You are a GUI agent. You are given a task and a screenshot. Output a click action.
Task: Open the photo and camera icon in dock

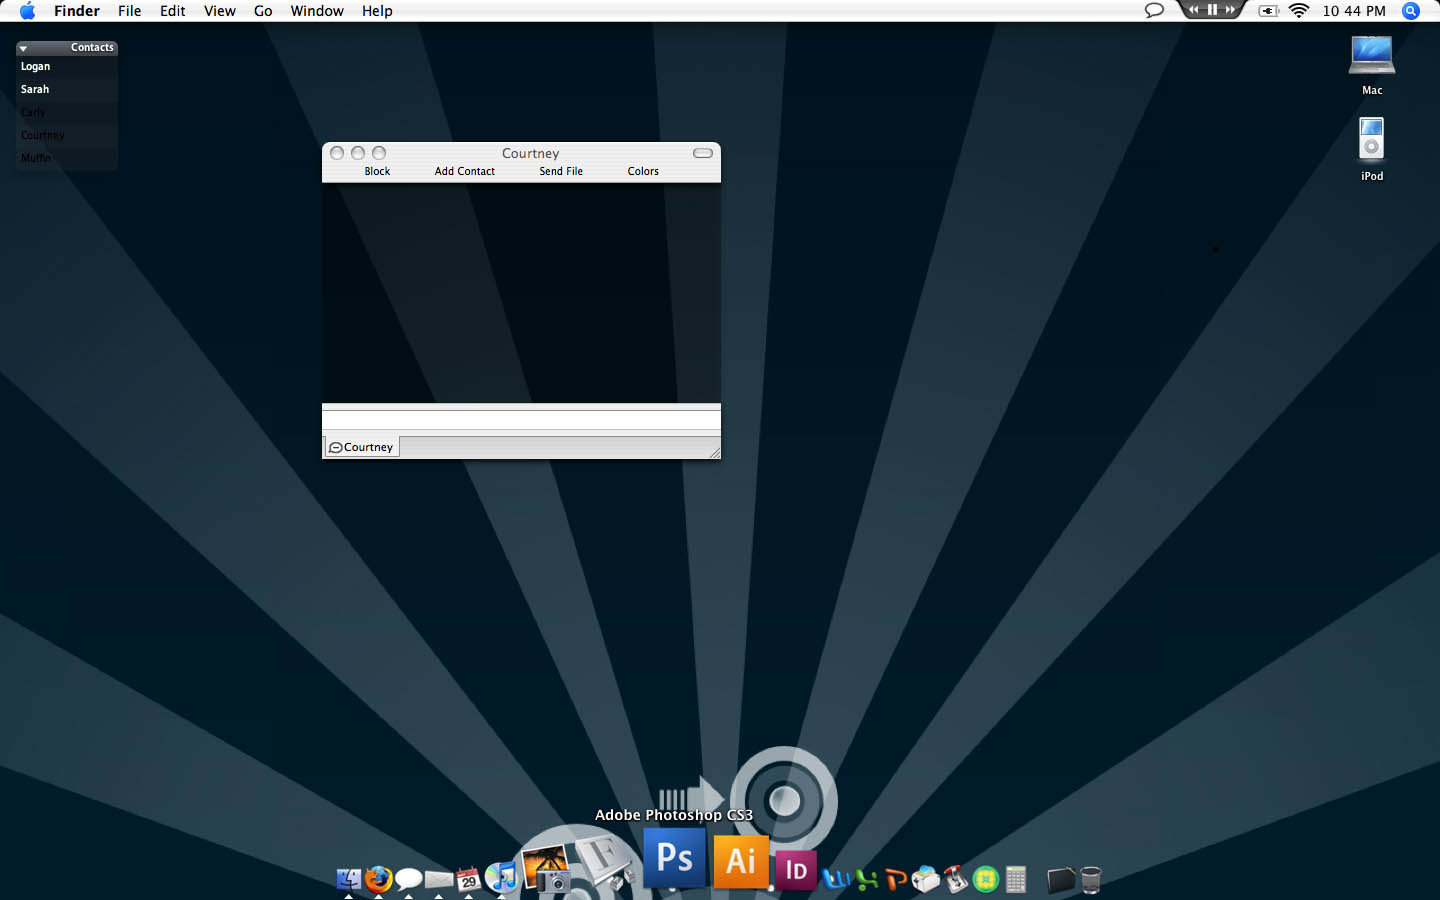click(x=546, y=868)
